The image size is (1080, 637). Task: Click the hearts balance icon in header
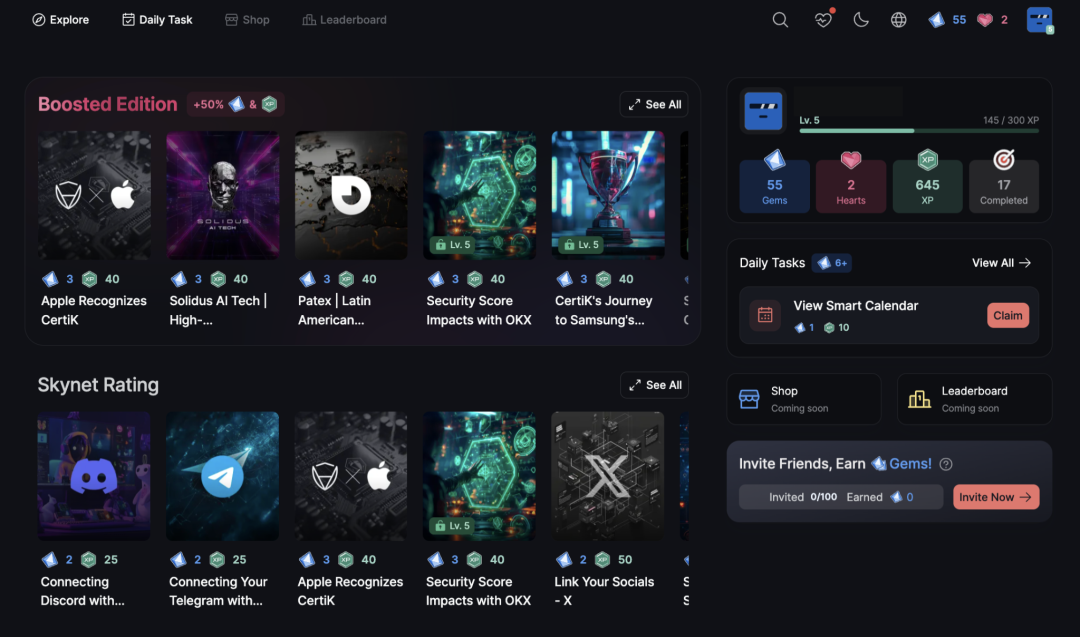[985, 20]
